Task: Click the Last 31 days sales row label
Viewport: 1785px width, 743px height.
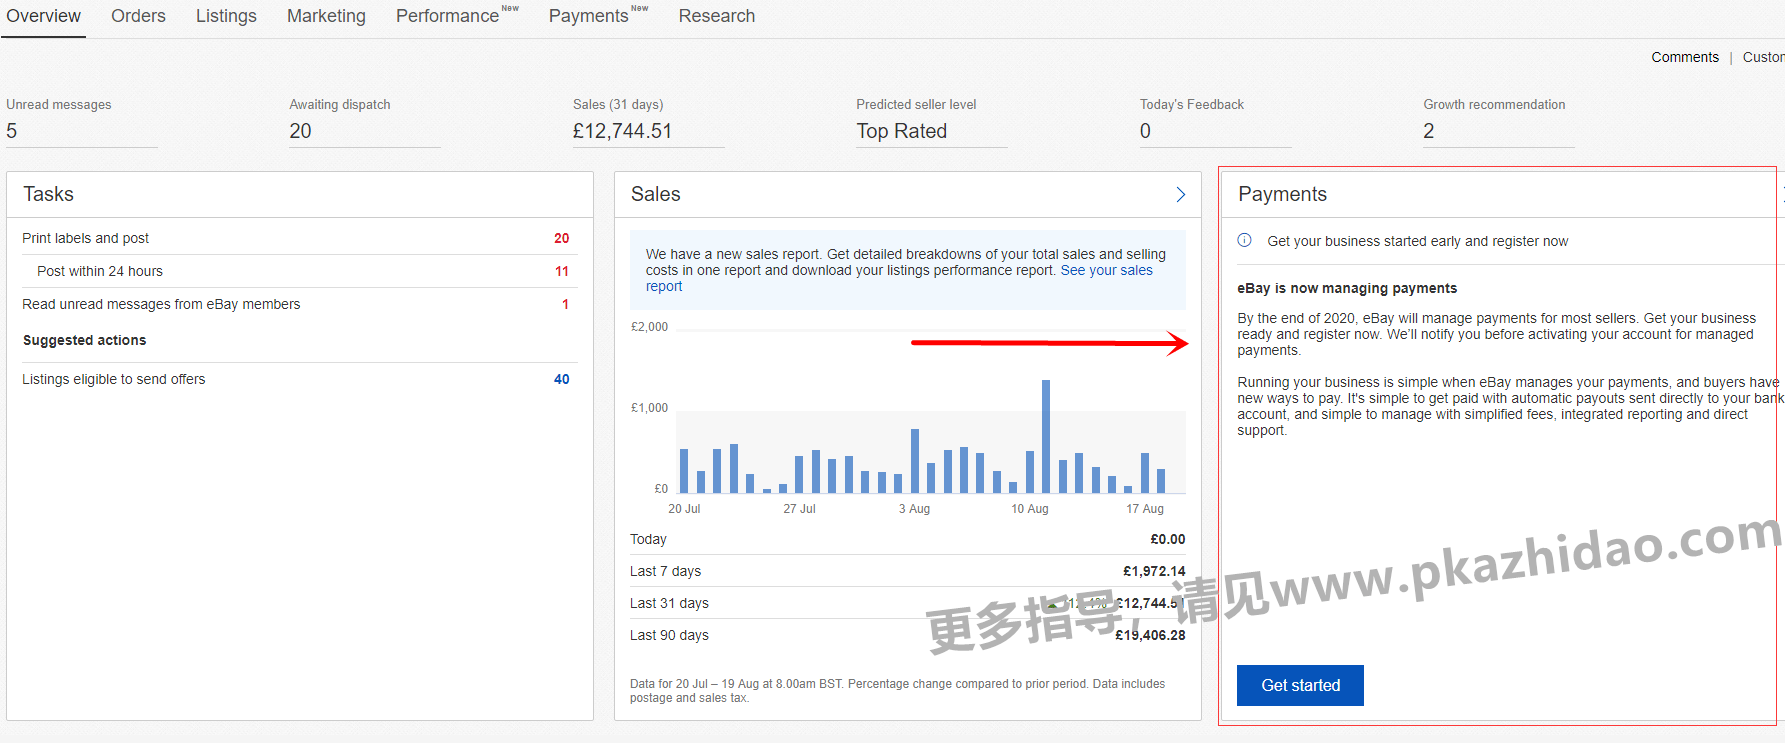Action: pos(669,603)
